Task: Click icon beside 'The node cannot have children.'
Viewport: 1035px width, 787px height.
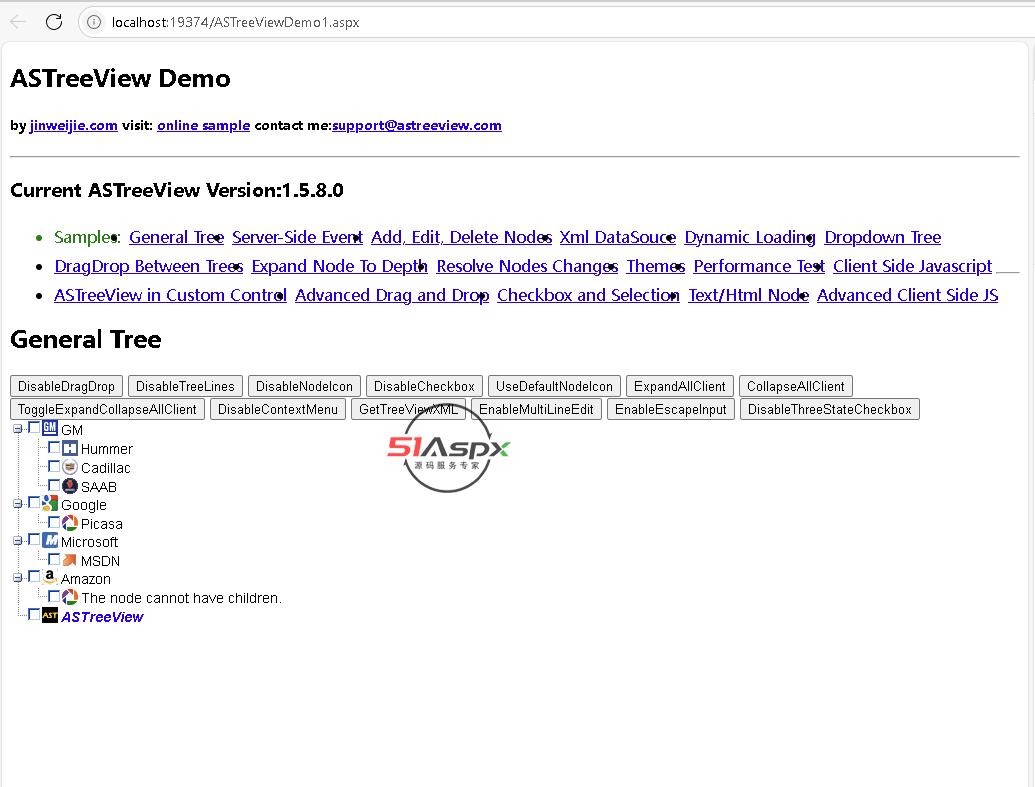Action: (x=70, y=597)
